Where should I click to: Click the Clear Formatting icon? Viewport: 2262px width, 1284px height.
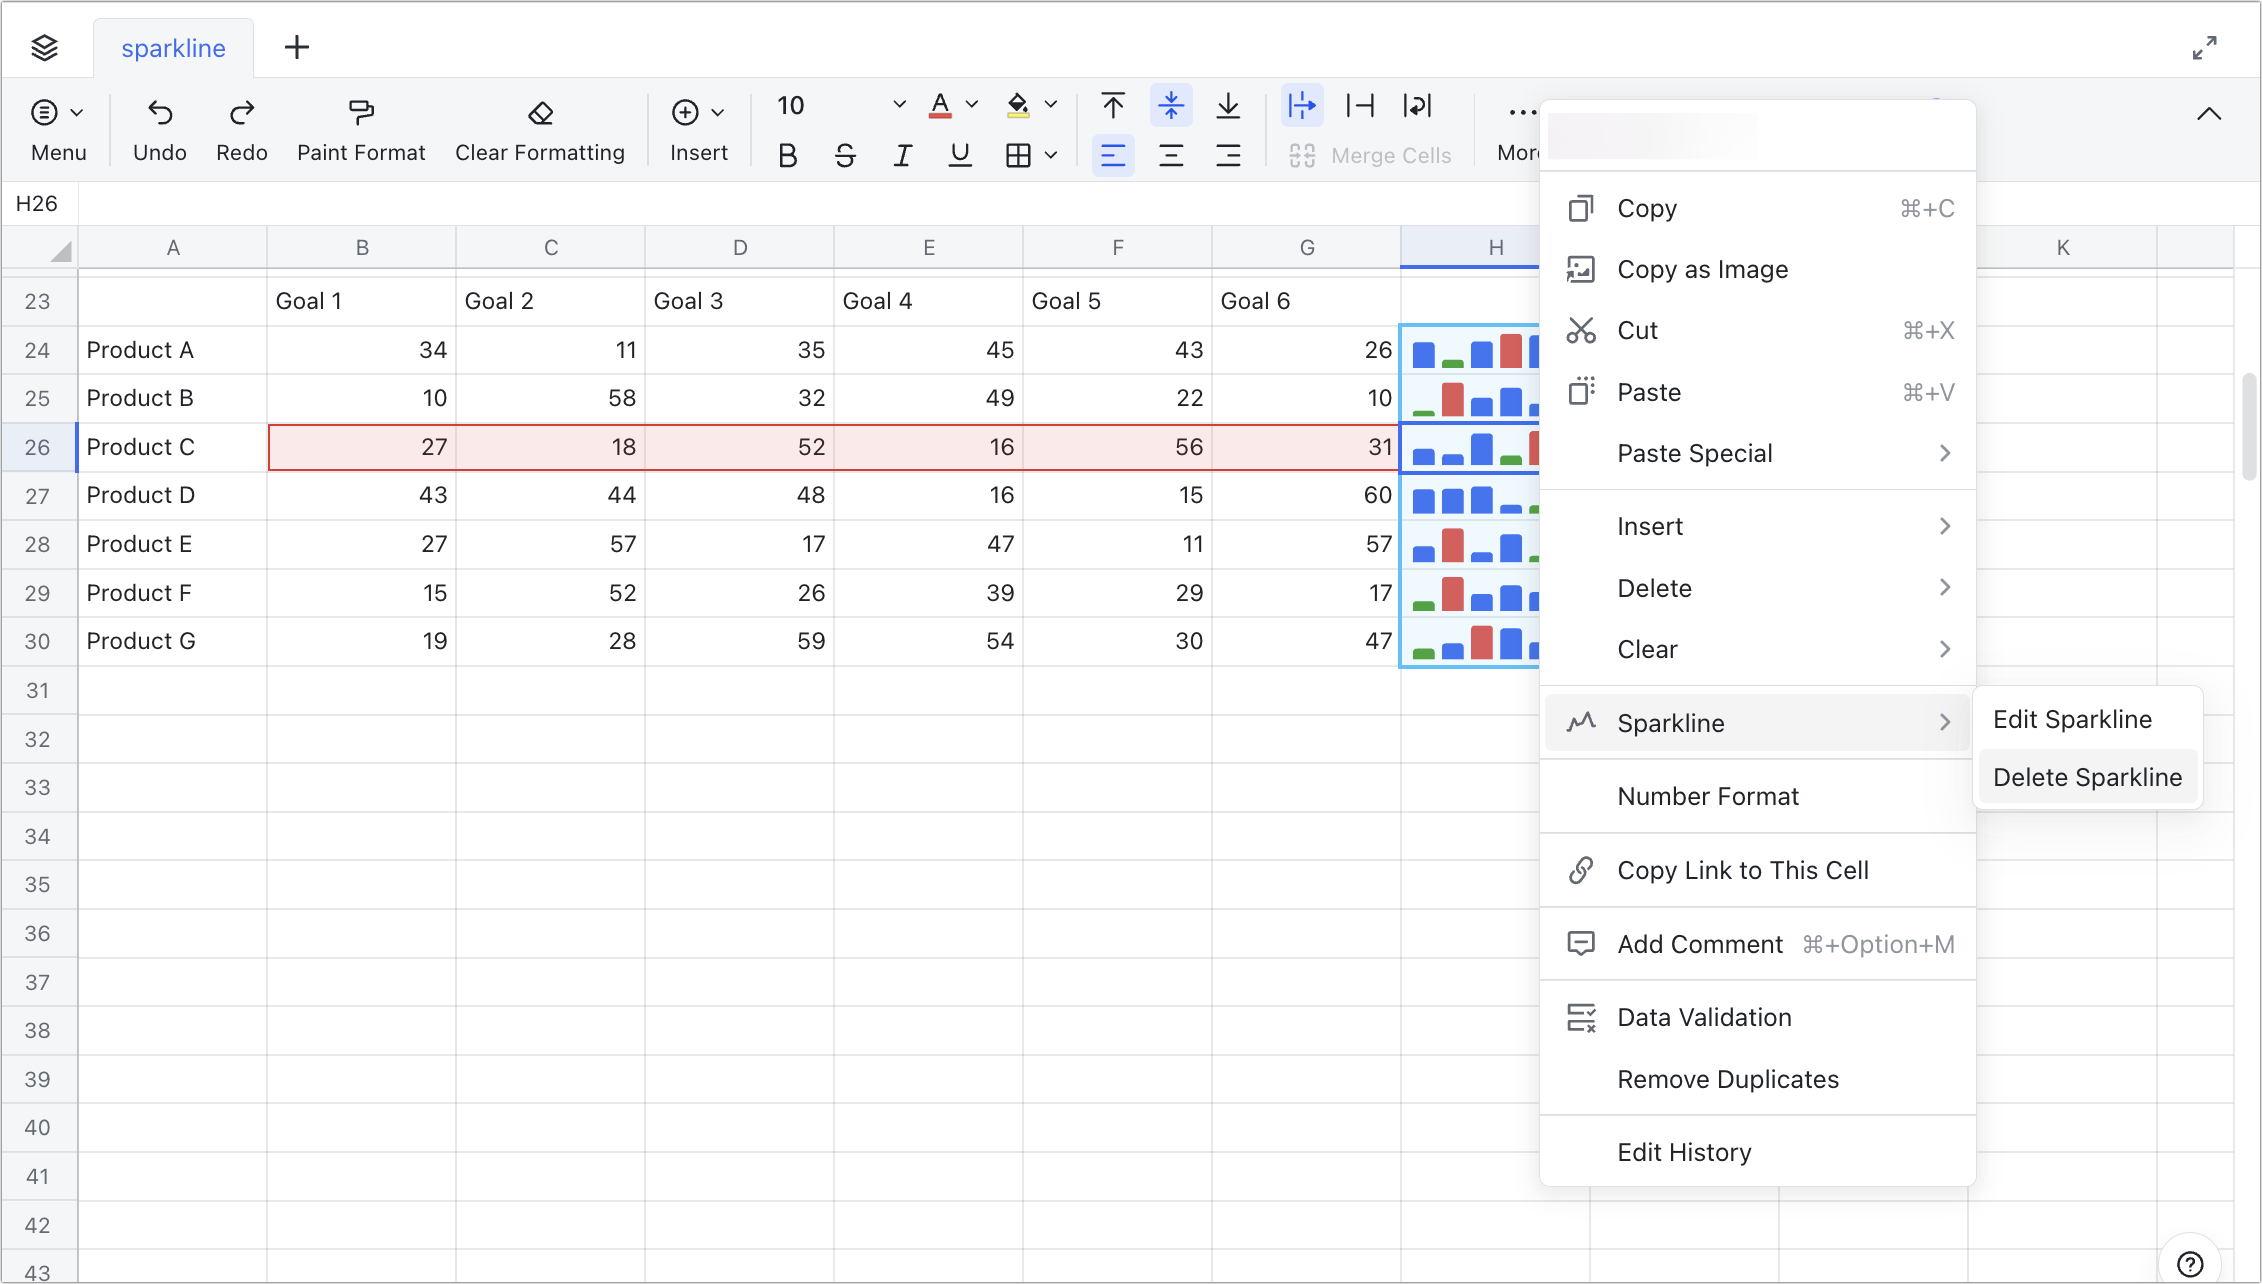coord(540,112)
